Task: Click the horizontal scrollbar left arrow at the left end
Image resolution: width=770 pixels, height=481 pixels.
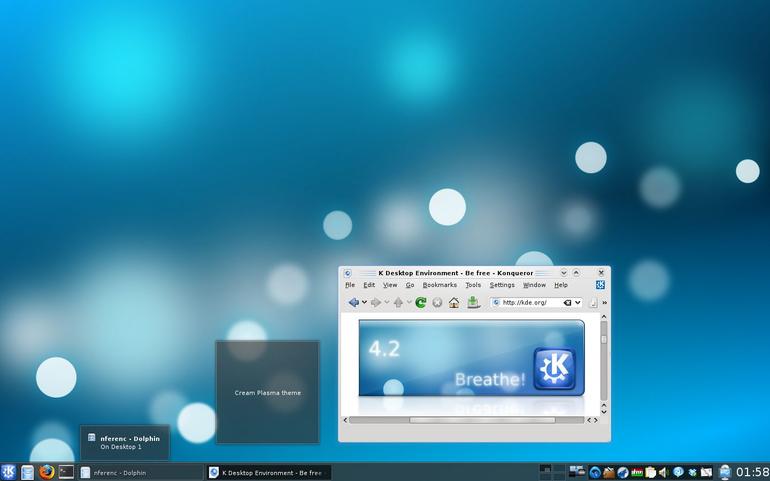Action: pyautogui.click(x=345, y=420)
